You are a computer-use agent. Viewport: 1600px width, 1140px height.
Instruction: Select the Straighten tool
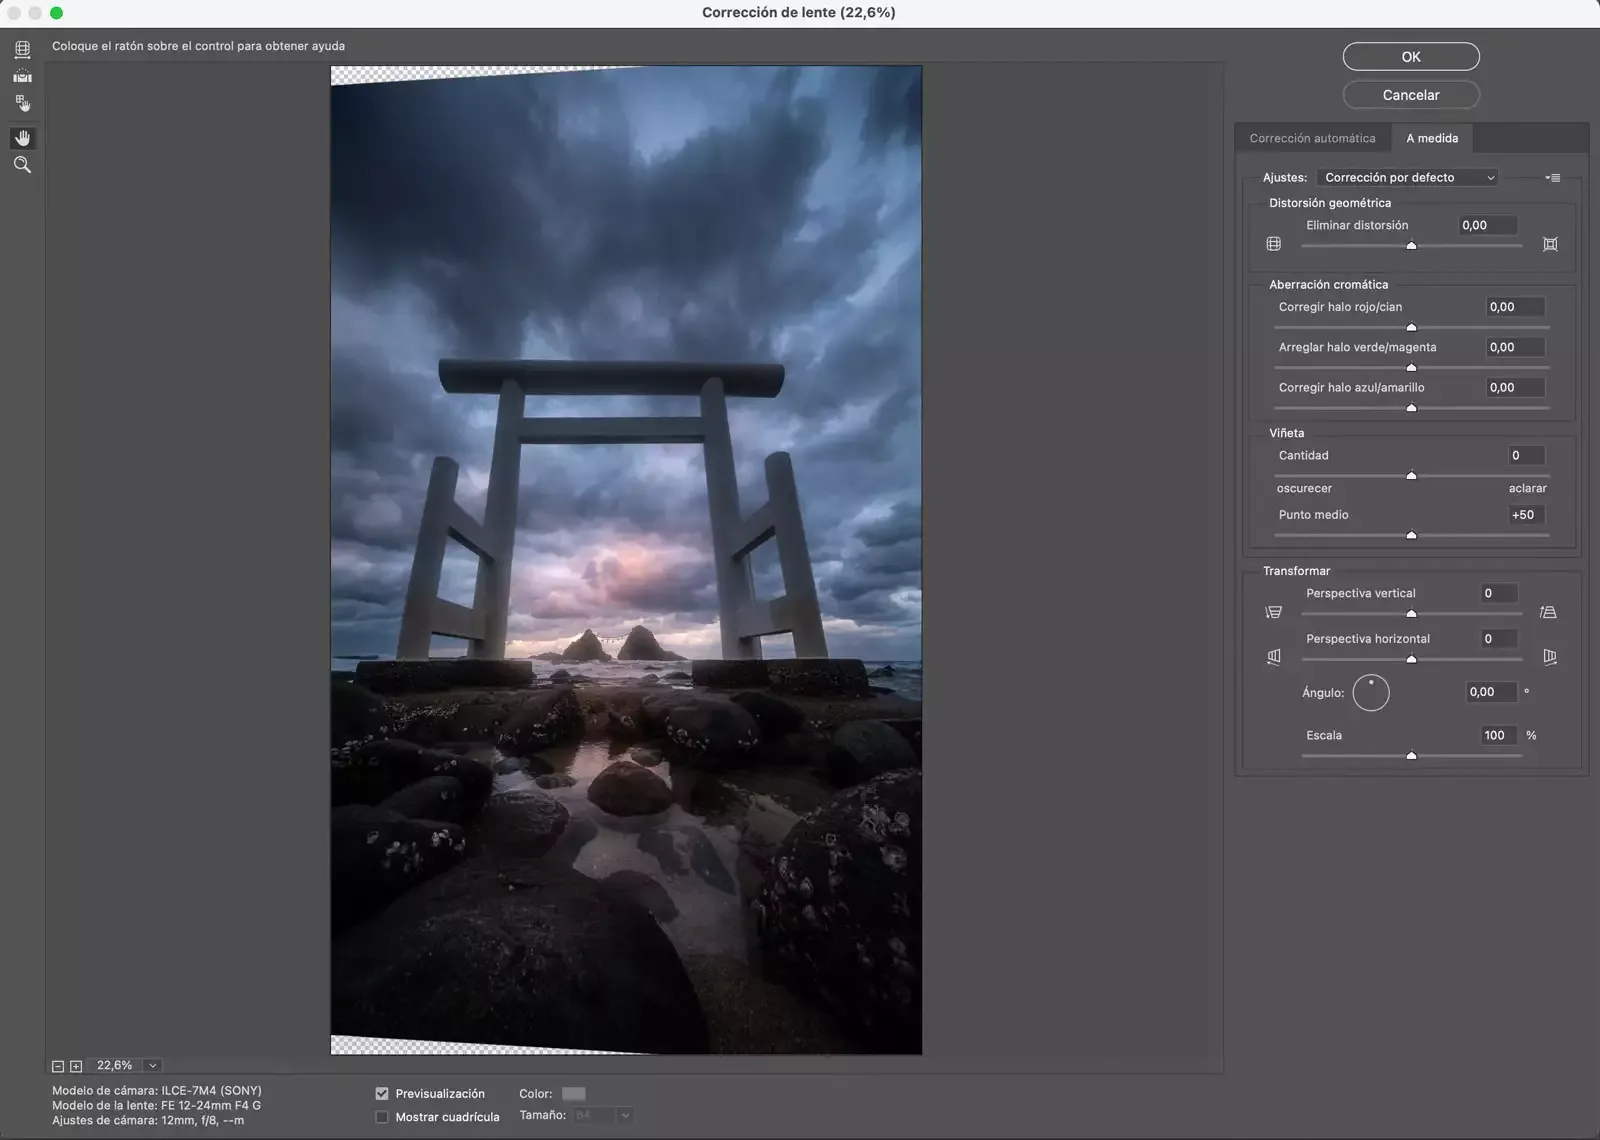[x=22, y=76]
